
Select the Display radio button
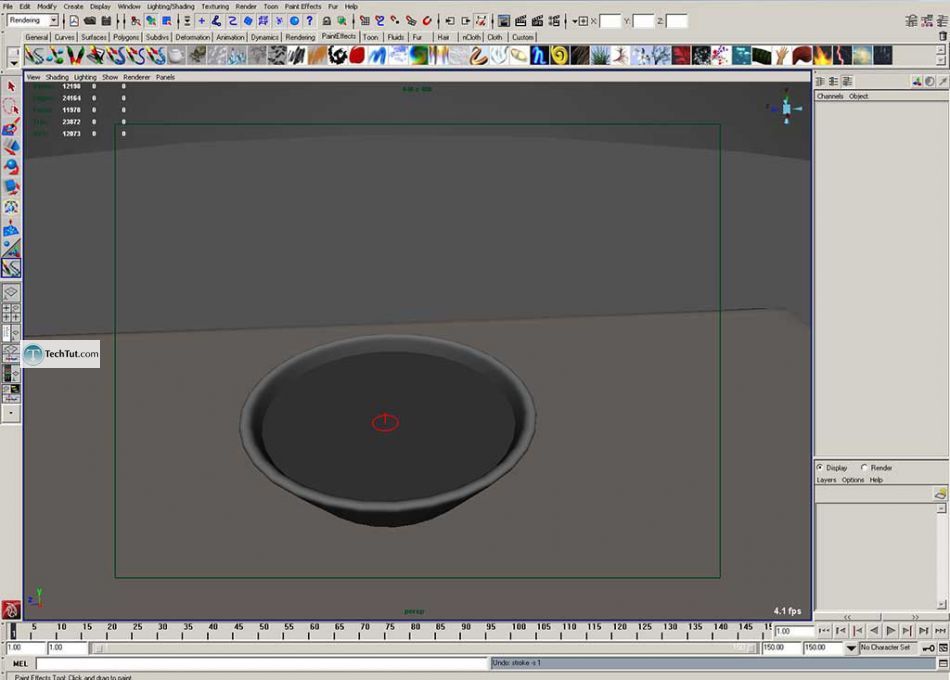point(820,468)
